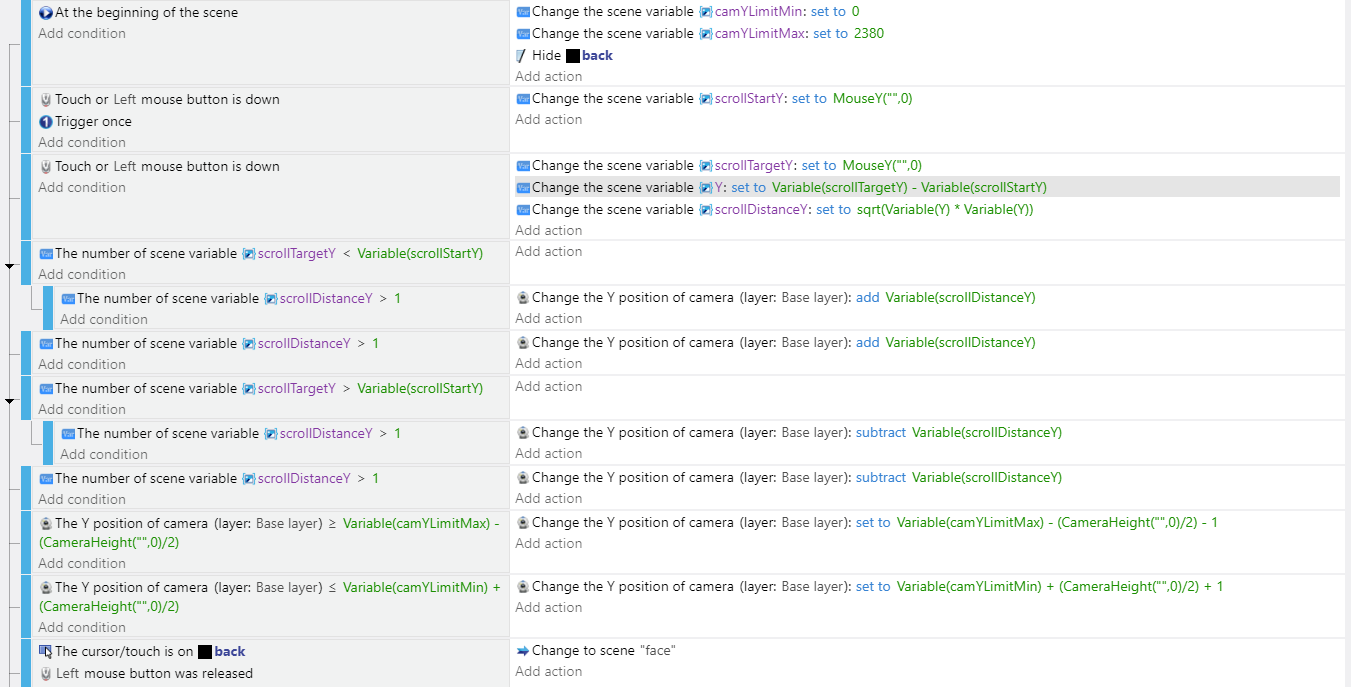Click cursor icon of "cursor/touch is on back" condition
1351x687 pixels.
coord(45,652)
